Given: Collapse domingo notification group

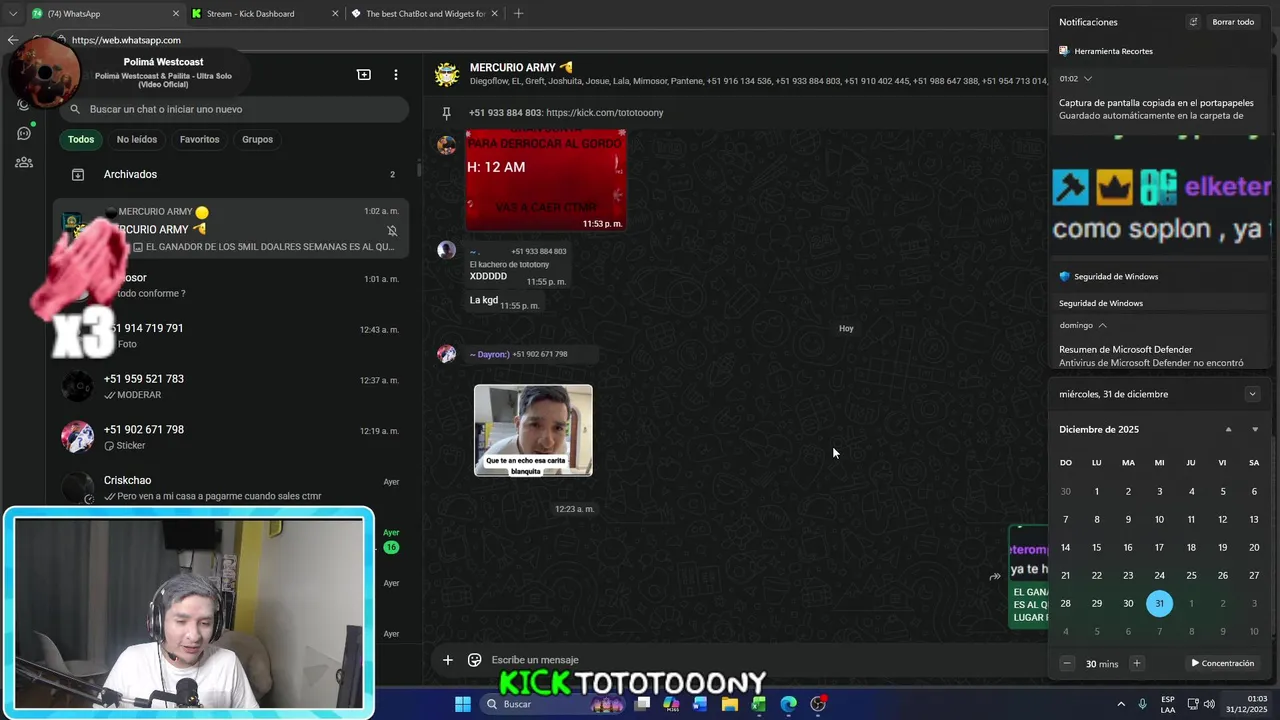Looking at the screenshot, I should [1103, 325].
